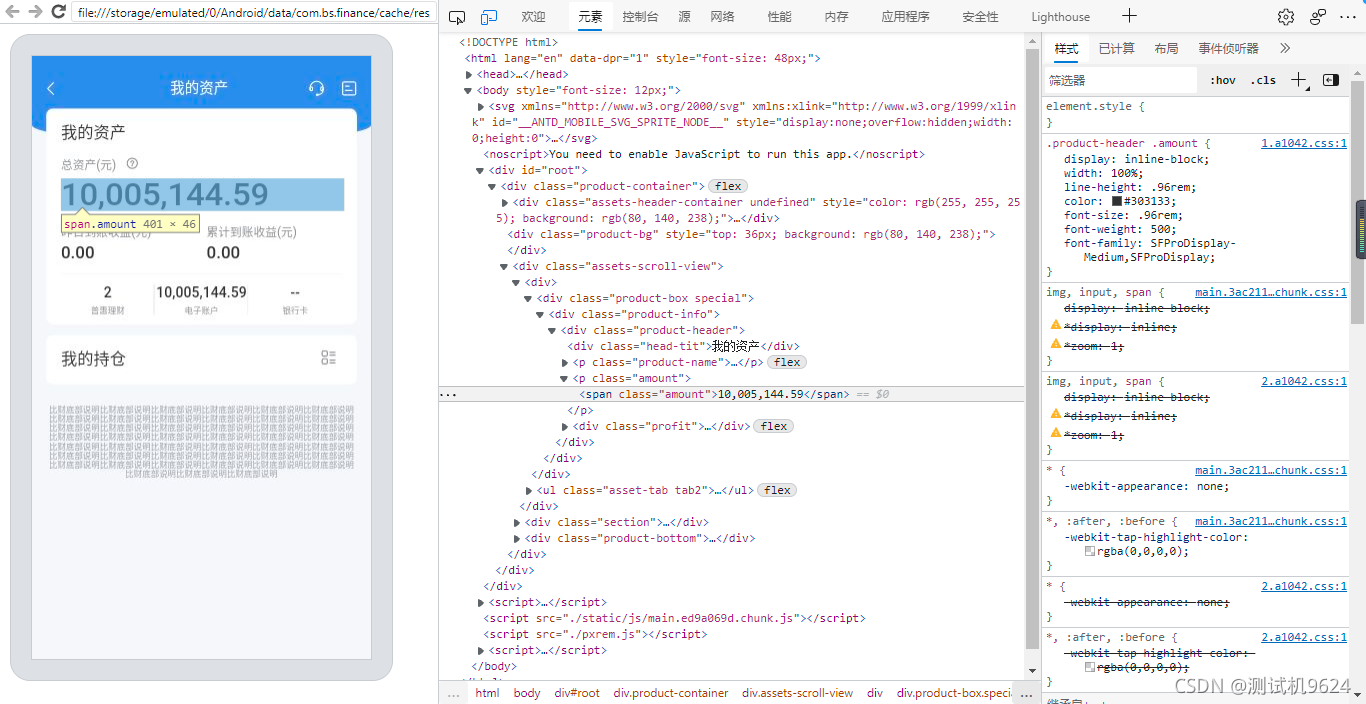Reload the page with the refresh icon
This screenshot has width=1366, height=704.
coord(58,12)
